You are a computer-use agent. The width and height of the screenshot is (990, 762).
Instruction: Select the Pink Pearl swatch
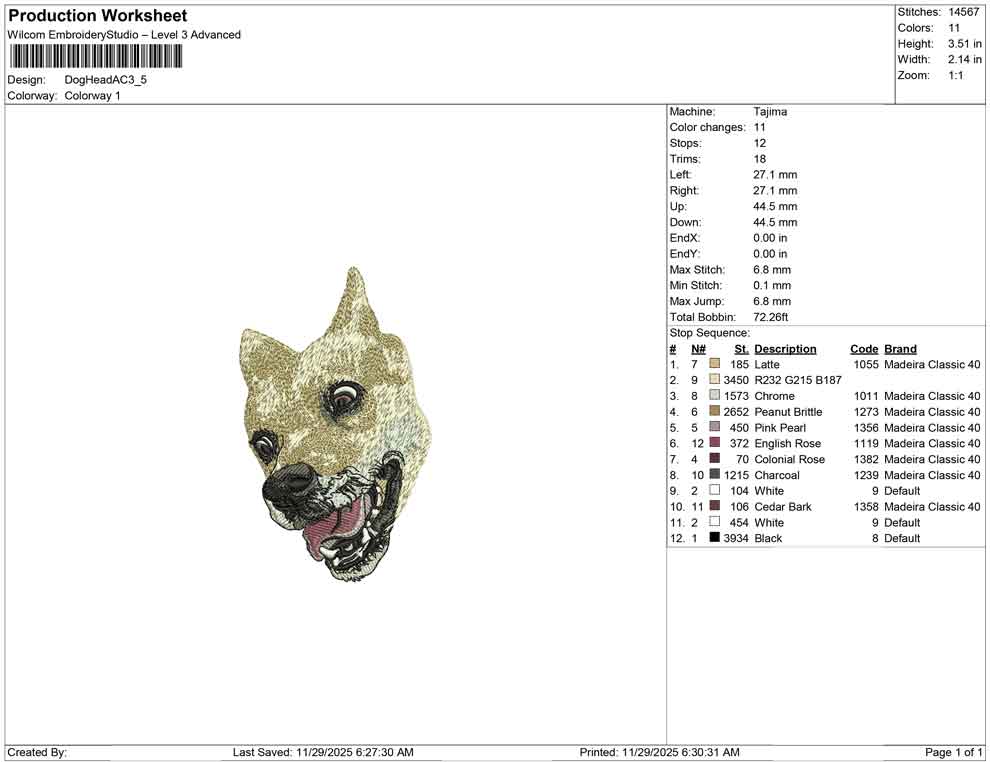click(x=714, y=427)
